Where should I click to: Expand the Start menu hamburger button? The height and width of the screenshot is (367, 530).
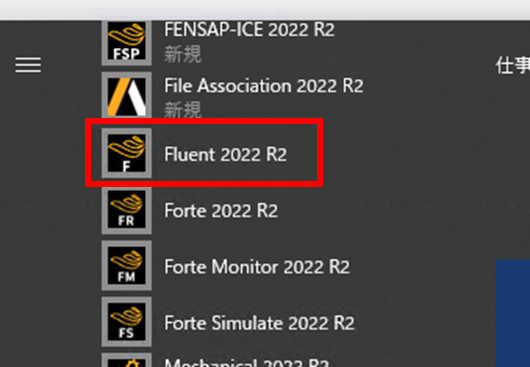click(x=28, y=65)
